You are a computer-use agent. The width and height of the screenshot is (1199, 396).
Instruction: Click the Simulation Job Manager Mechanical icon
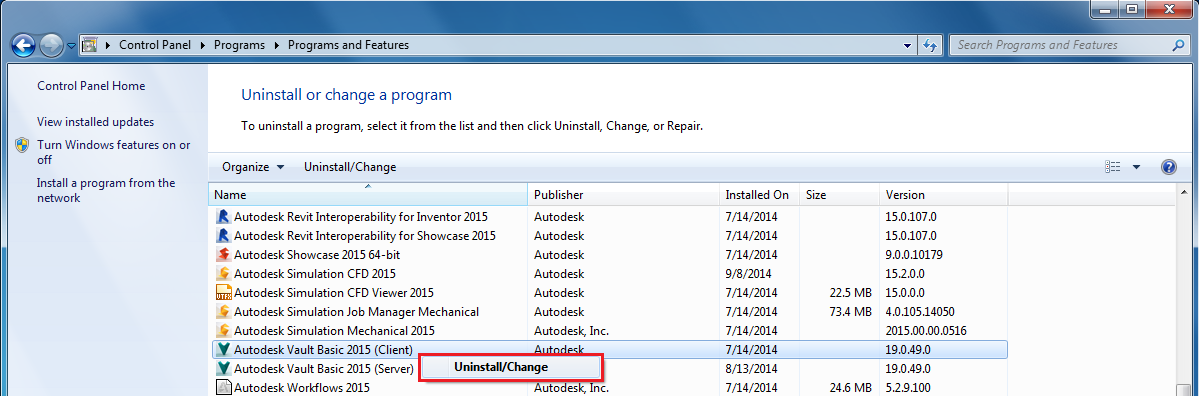(x=223, y=312)
